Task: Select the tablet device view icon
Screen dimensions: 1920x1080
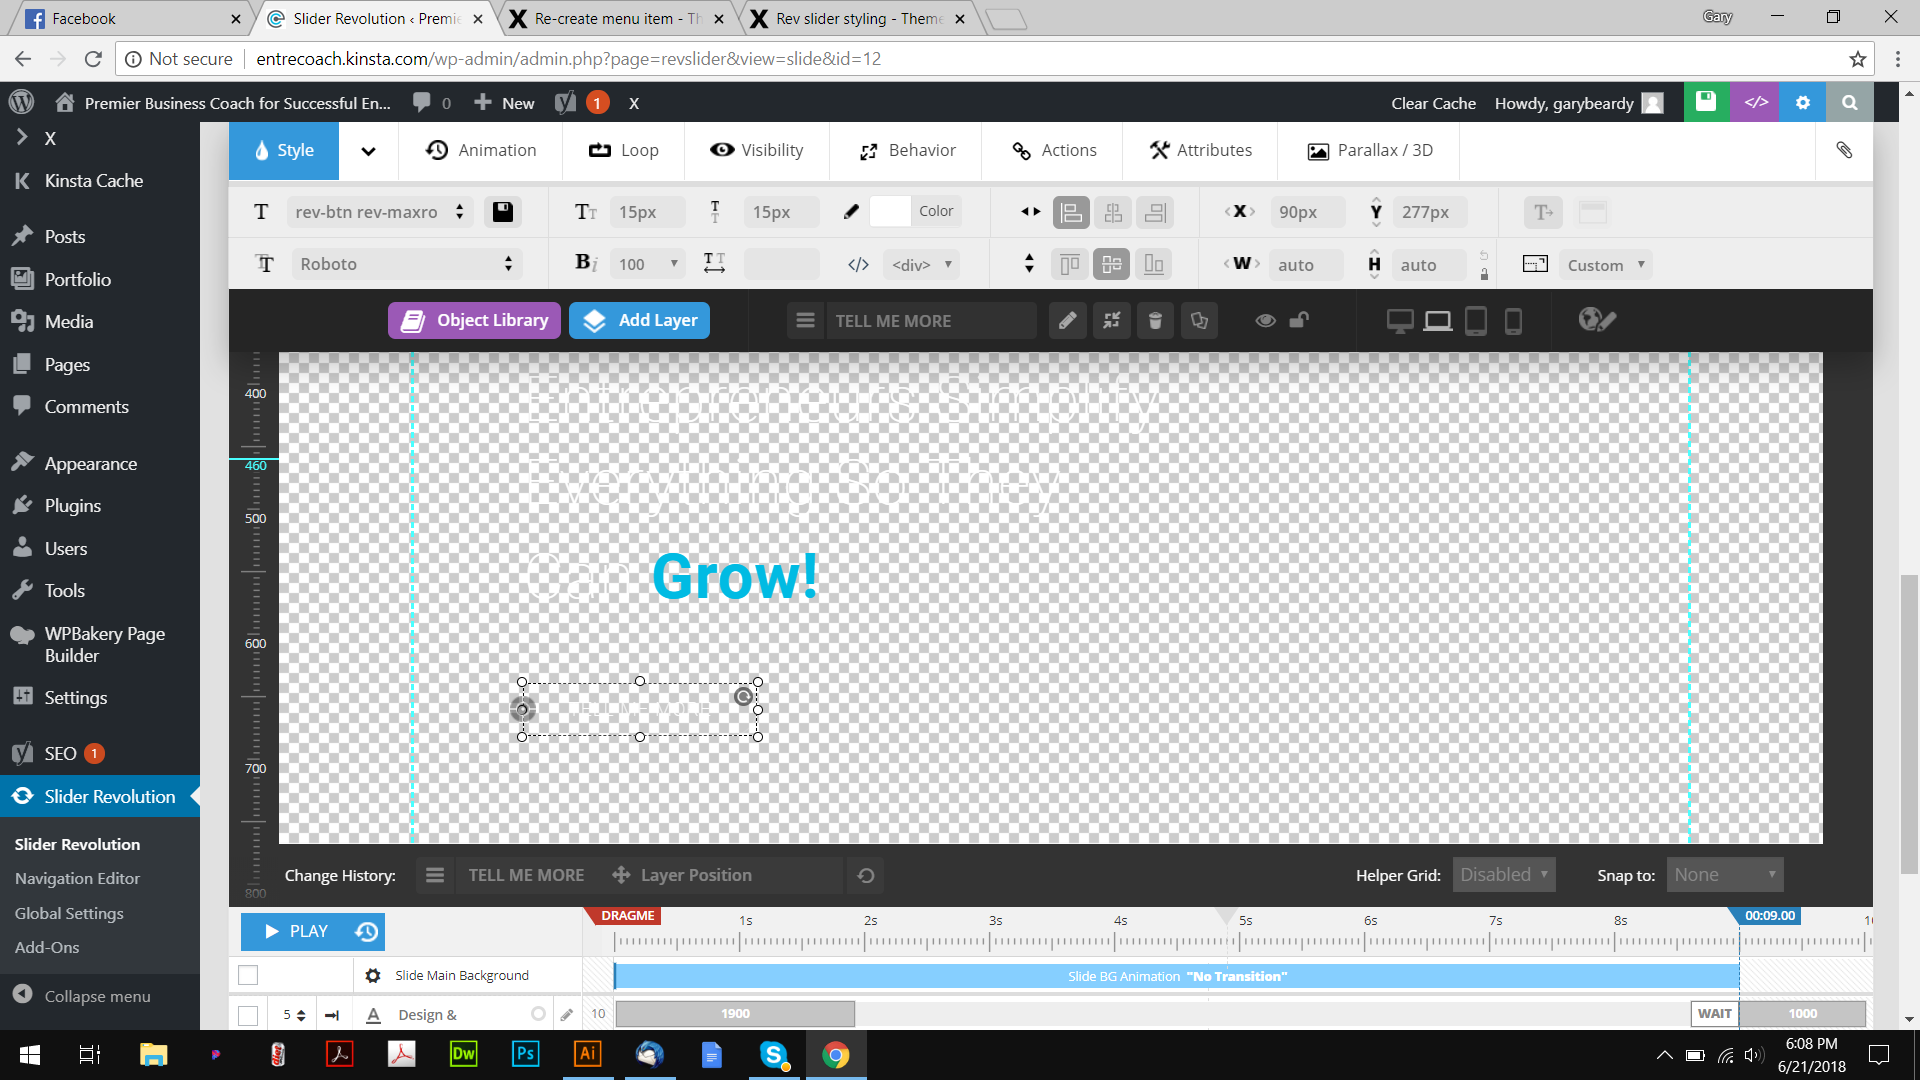Action: [1476, 321]
